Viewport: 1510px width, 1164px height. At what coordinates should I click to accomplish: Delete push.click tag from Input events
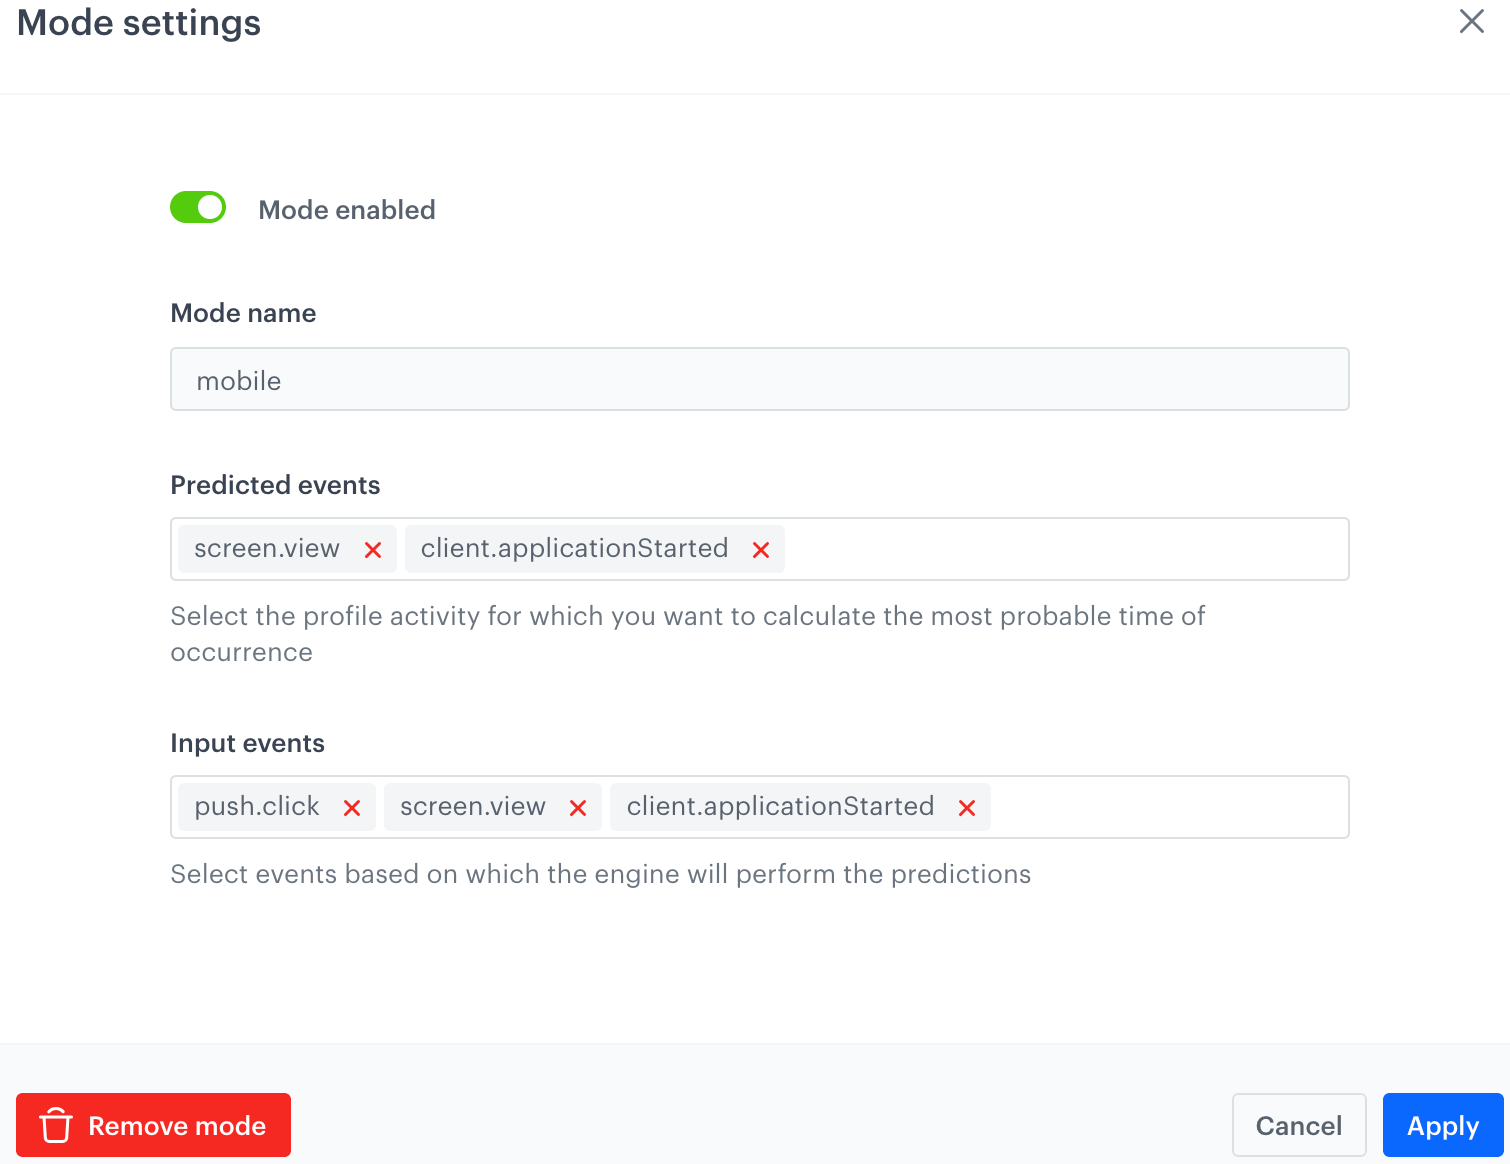(x=352, y=808)
